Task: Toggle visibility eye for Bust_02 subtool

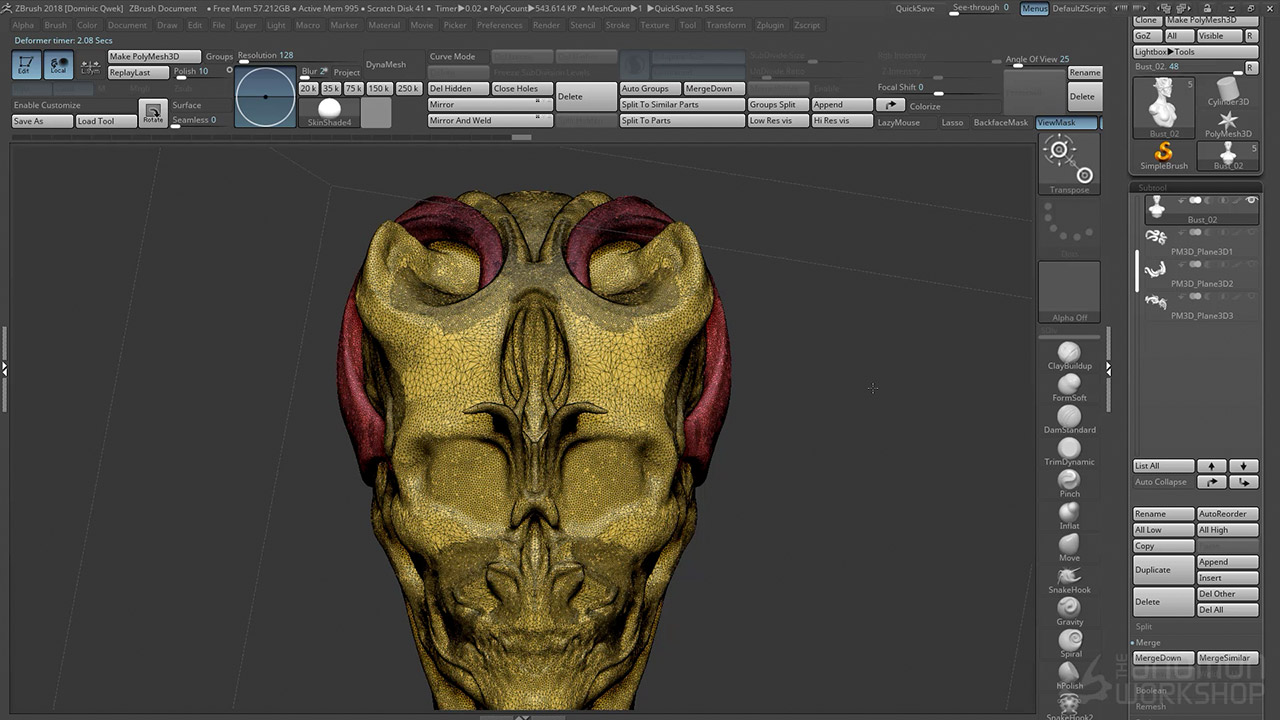Action: [1251, 201]
